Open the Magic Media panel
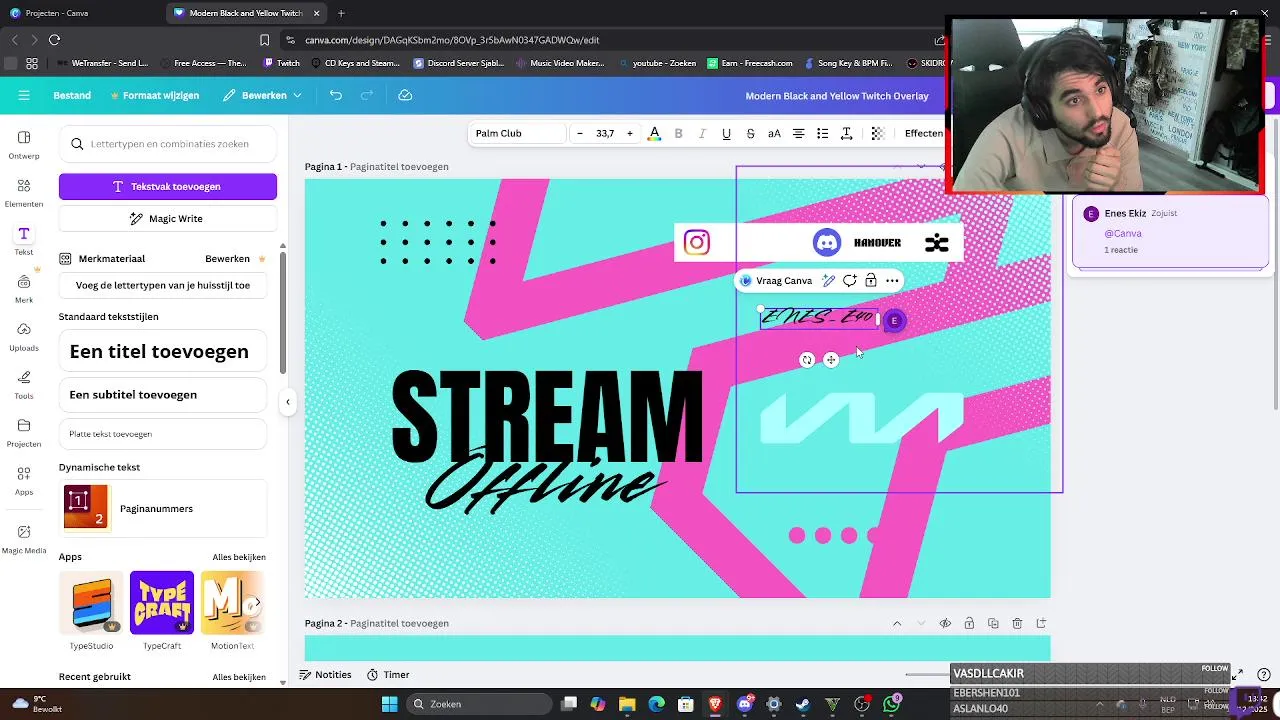Viewport: 1280px width, 720px height. [x=24, y=538]
